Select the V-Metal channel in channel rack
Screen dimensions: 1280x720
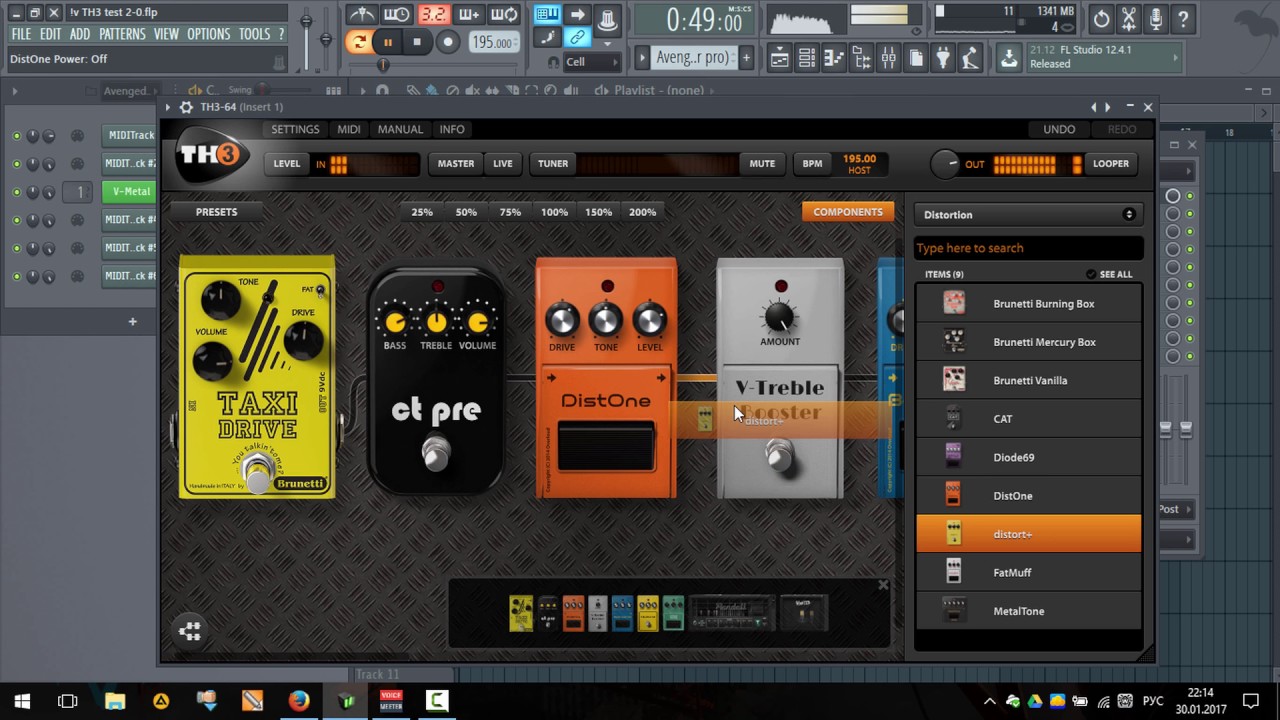coord(131,192)
